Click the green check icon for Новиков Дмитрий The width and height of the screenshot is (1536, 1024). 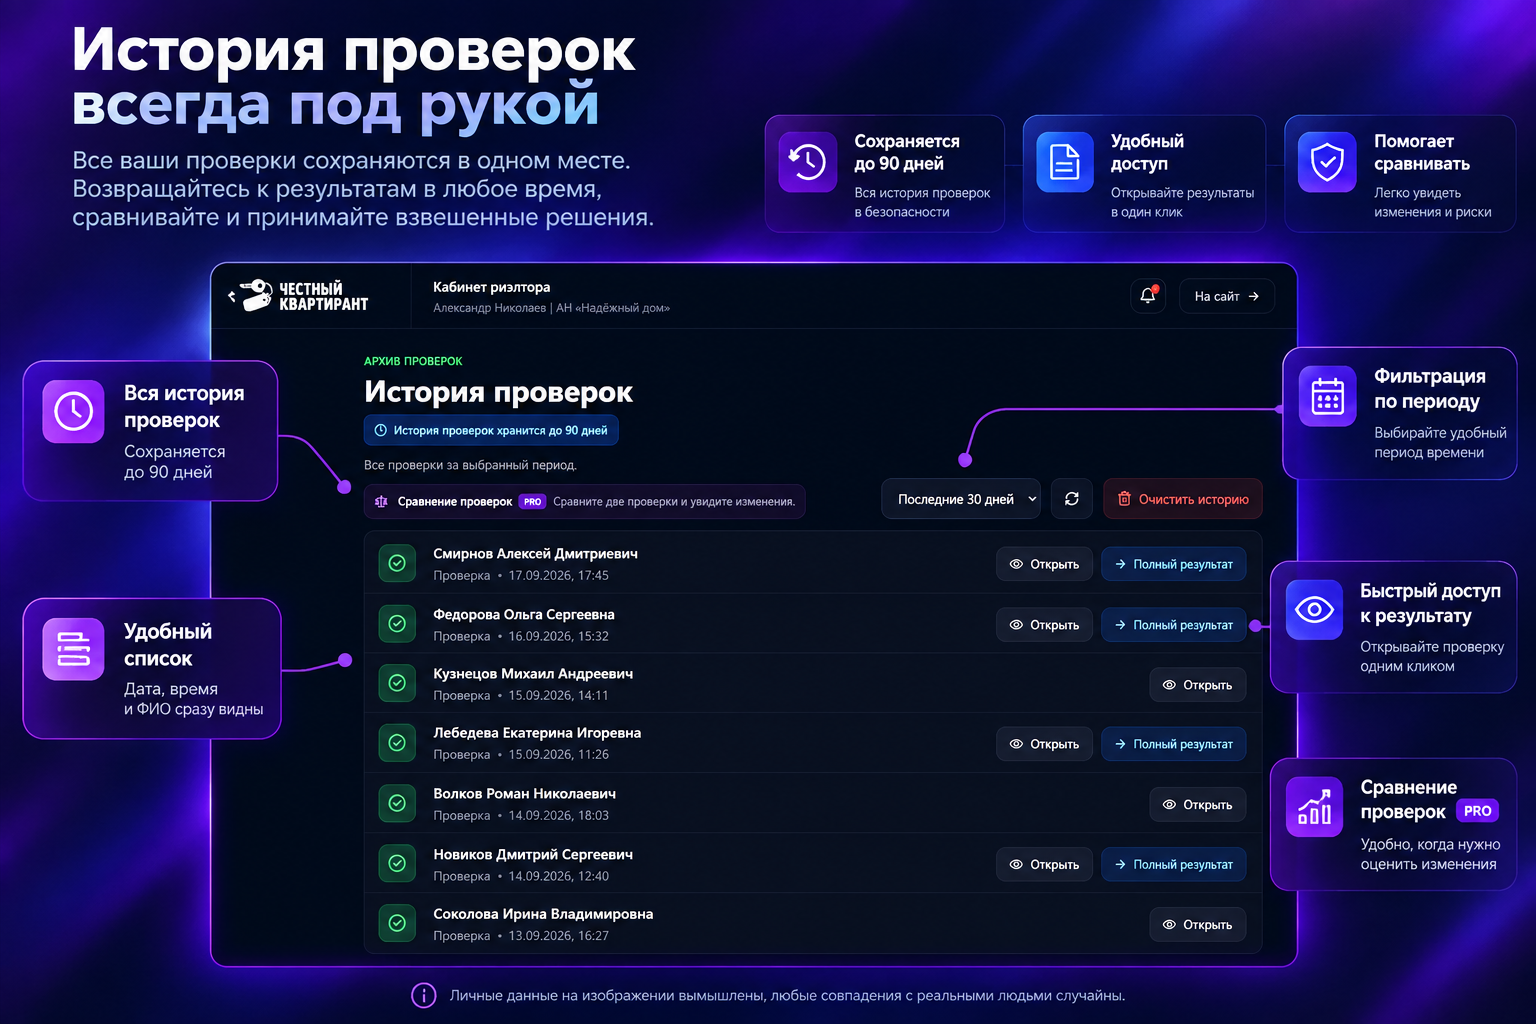397,863
